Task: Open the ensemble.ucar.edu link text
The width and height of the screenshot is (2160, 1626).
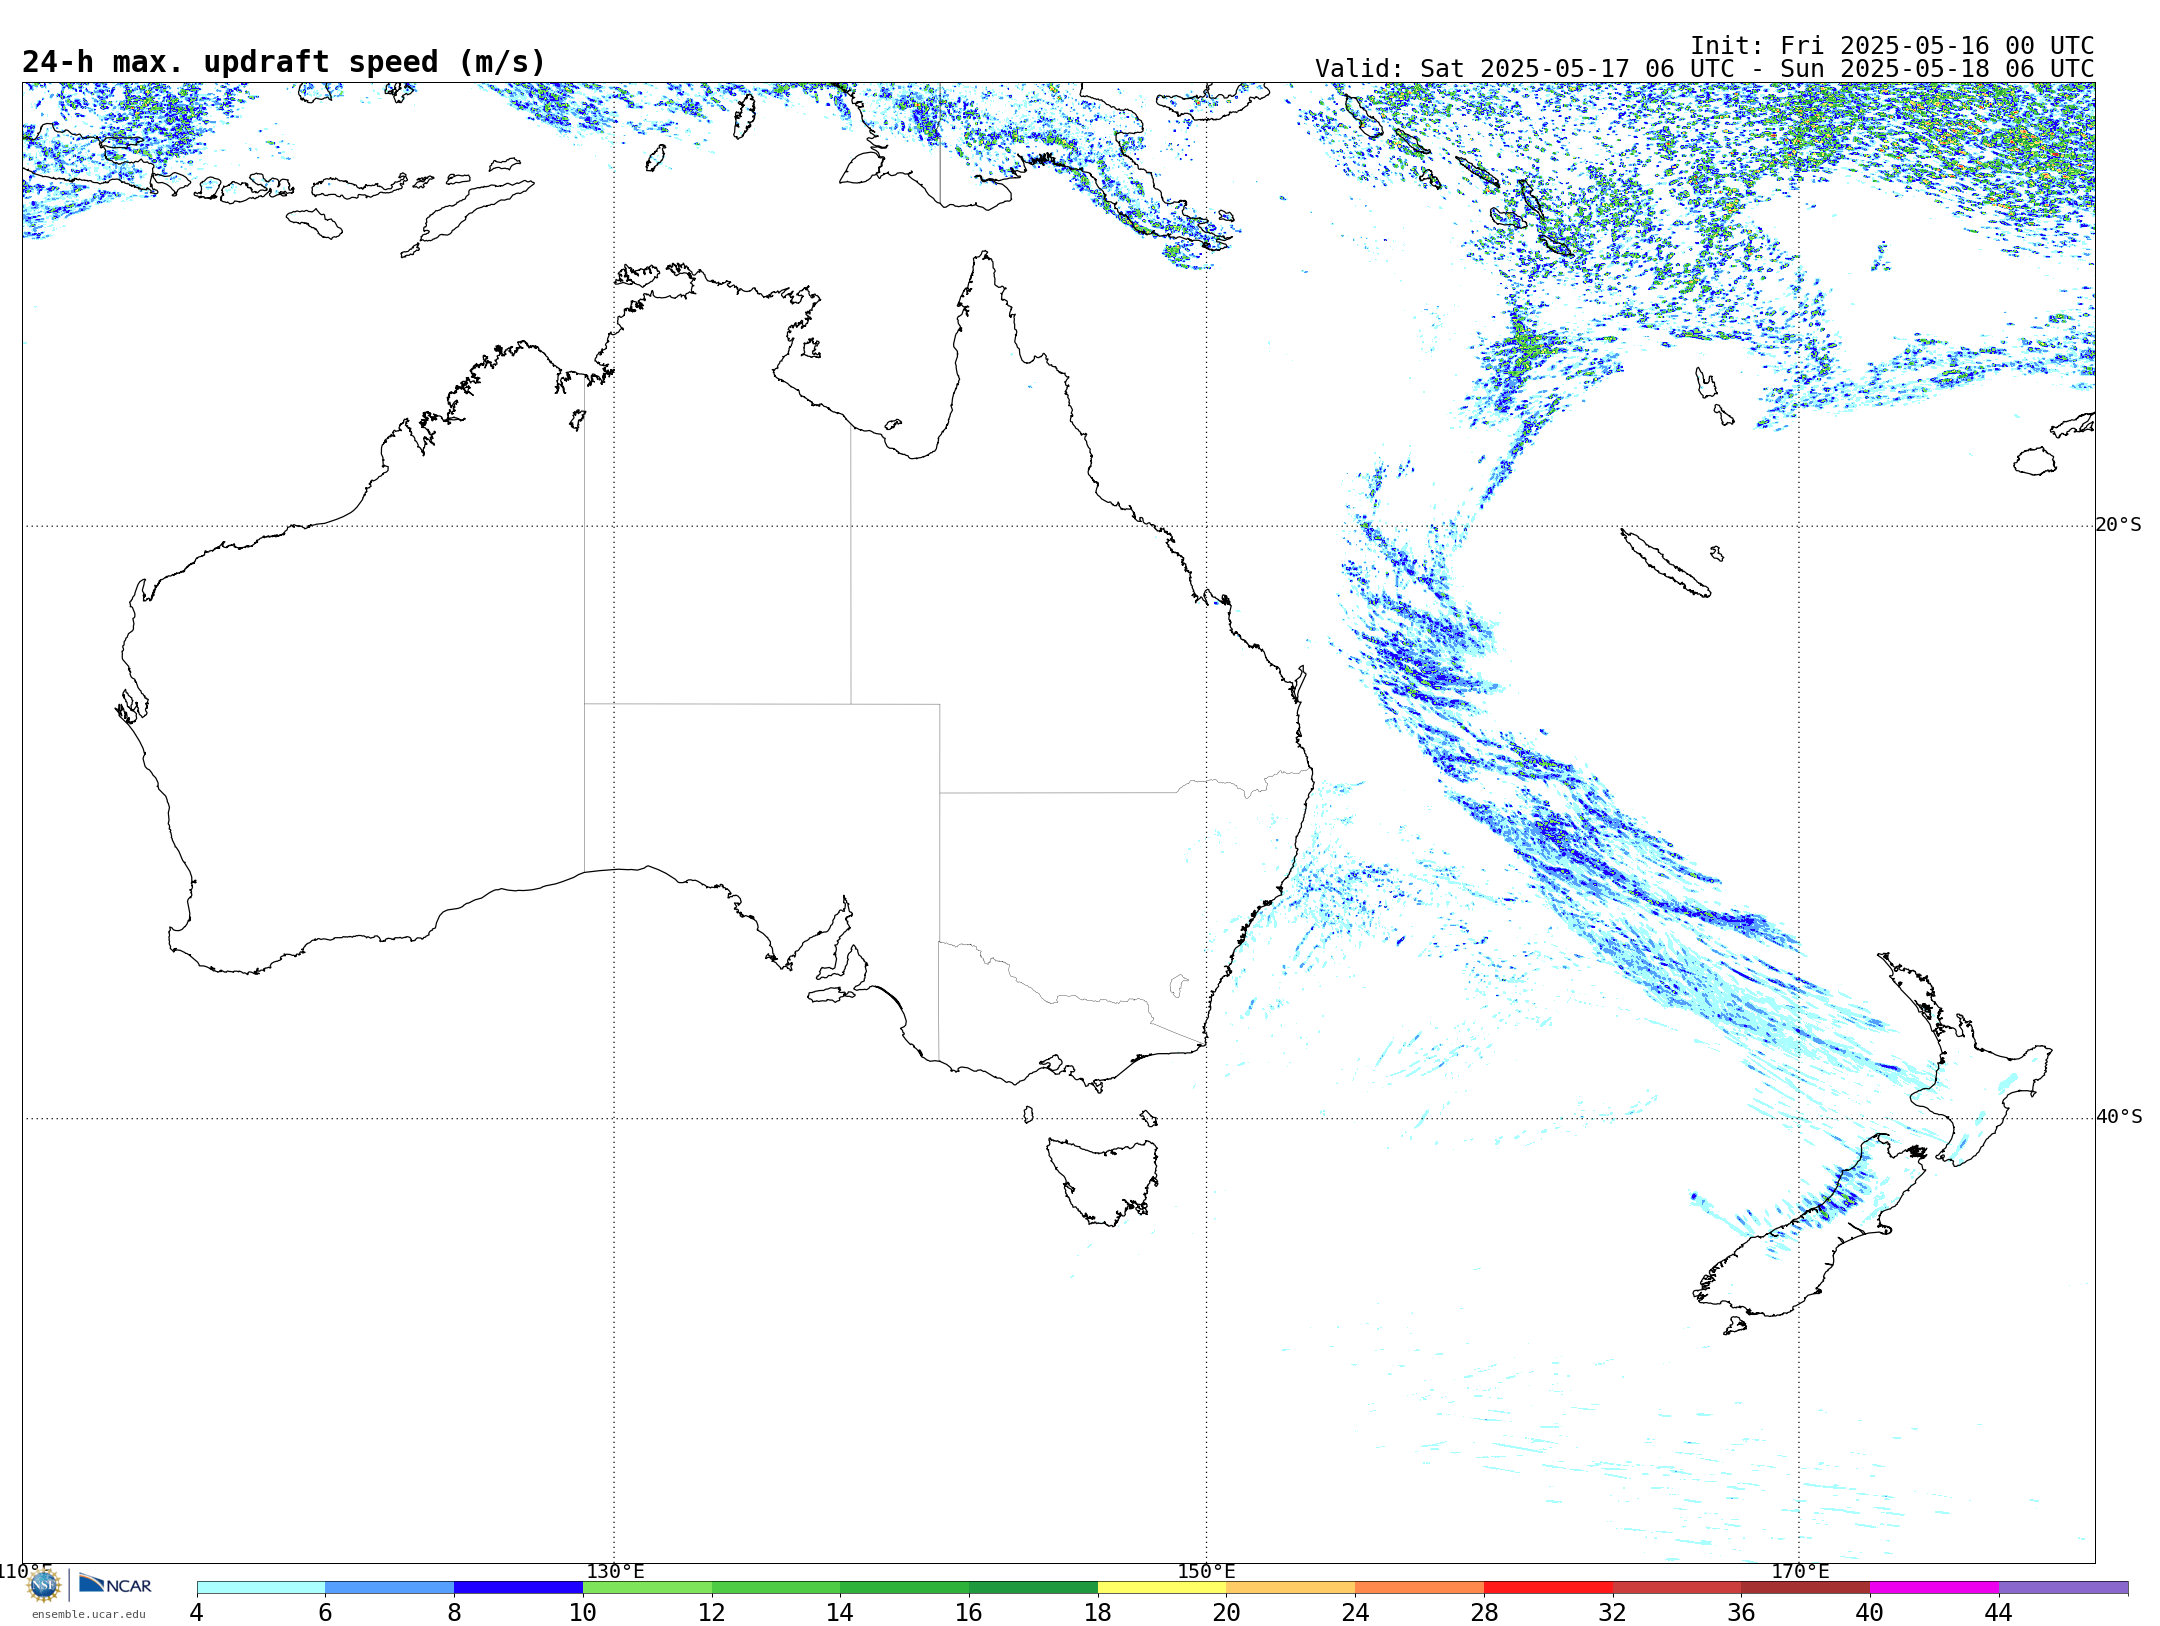Action: click(89, 1614)
